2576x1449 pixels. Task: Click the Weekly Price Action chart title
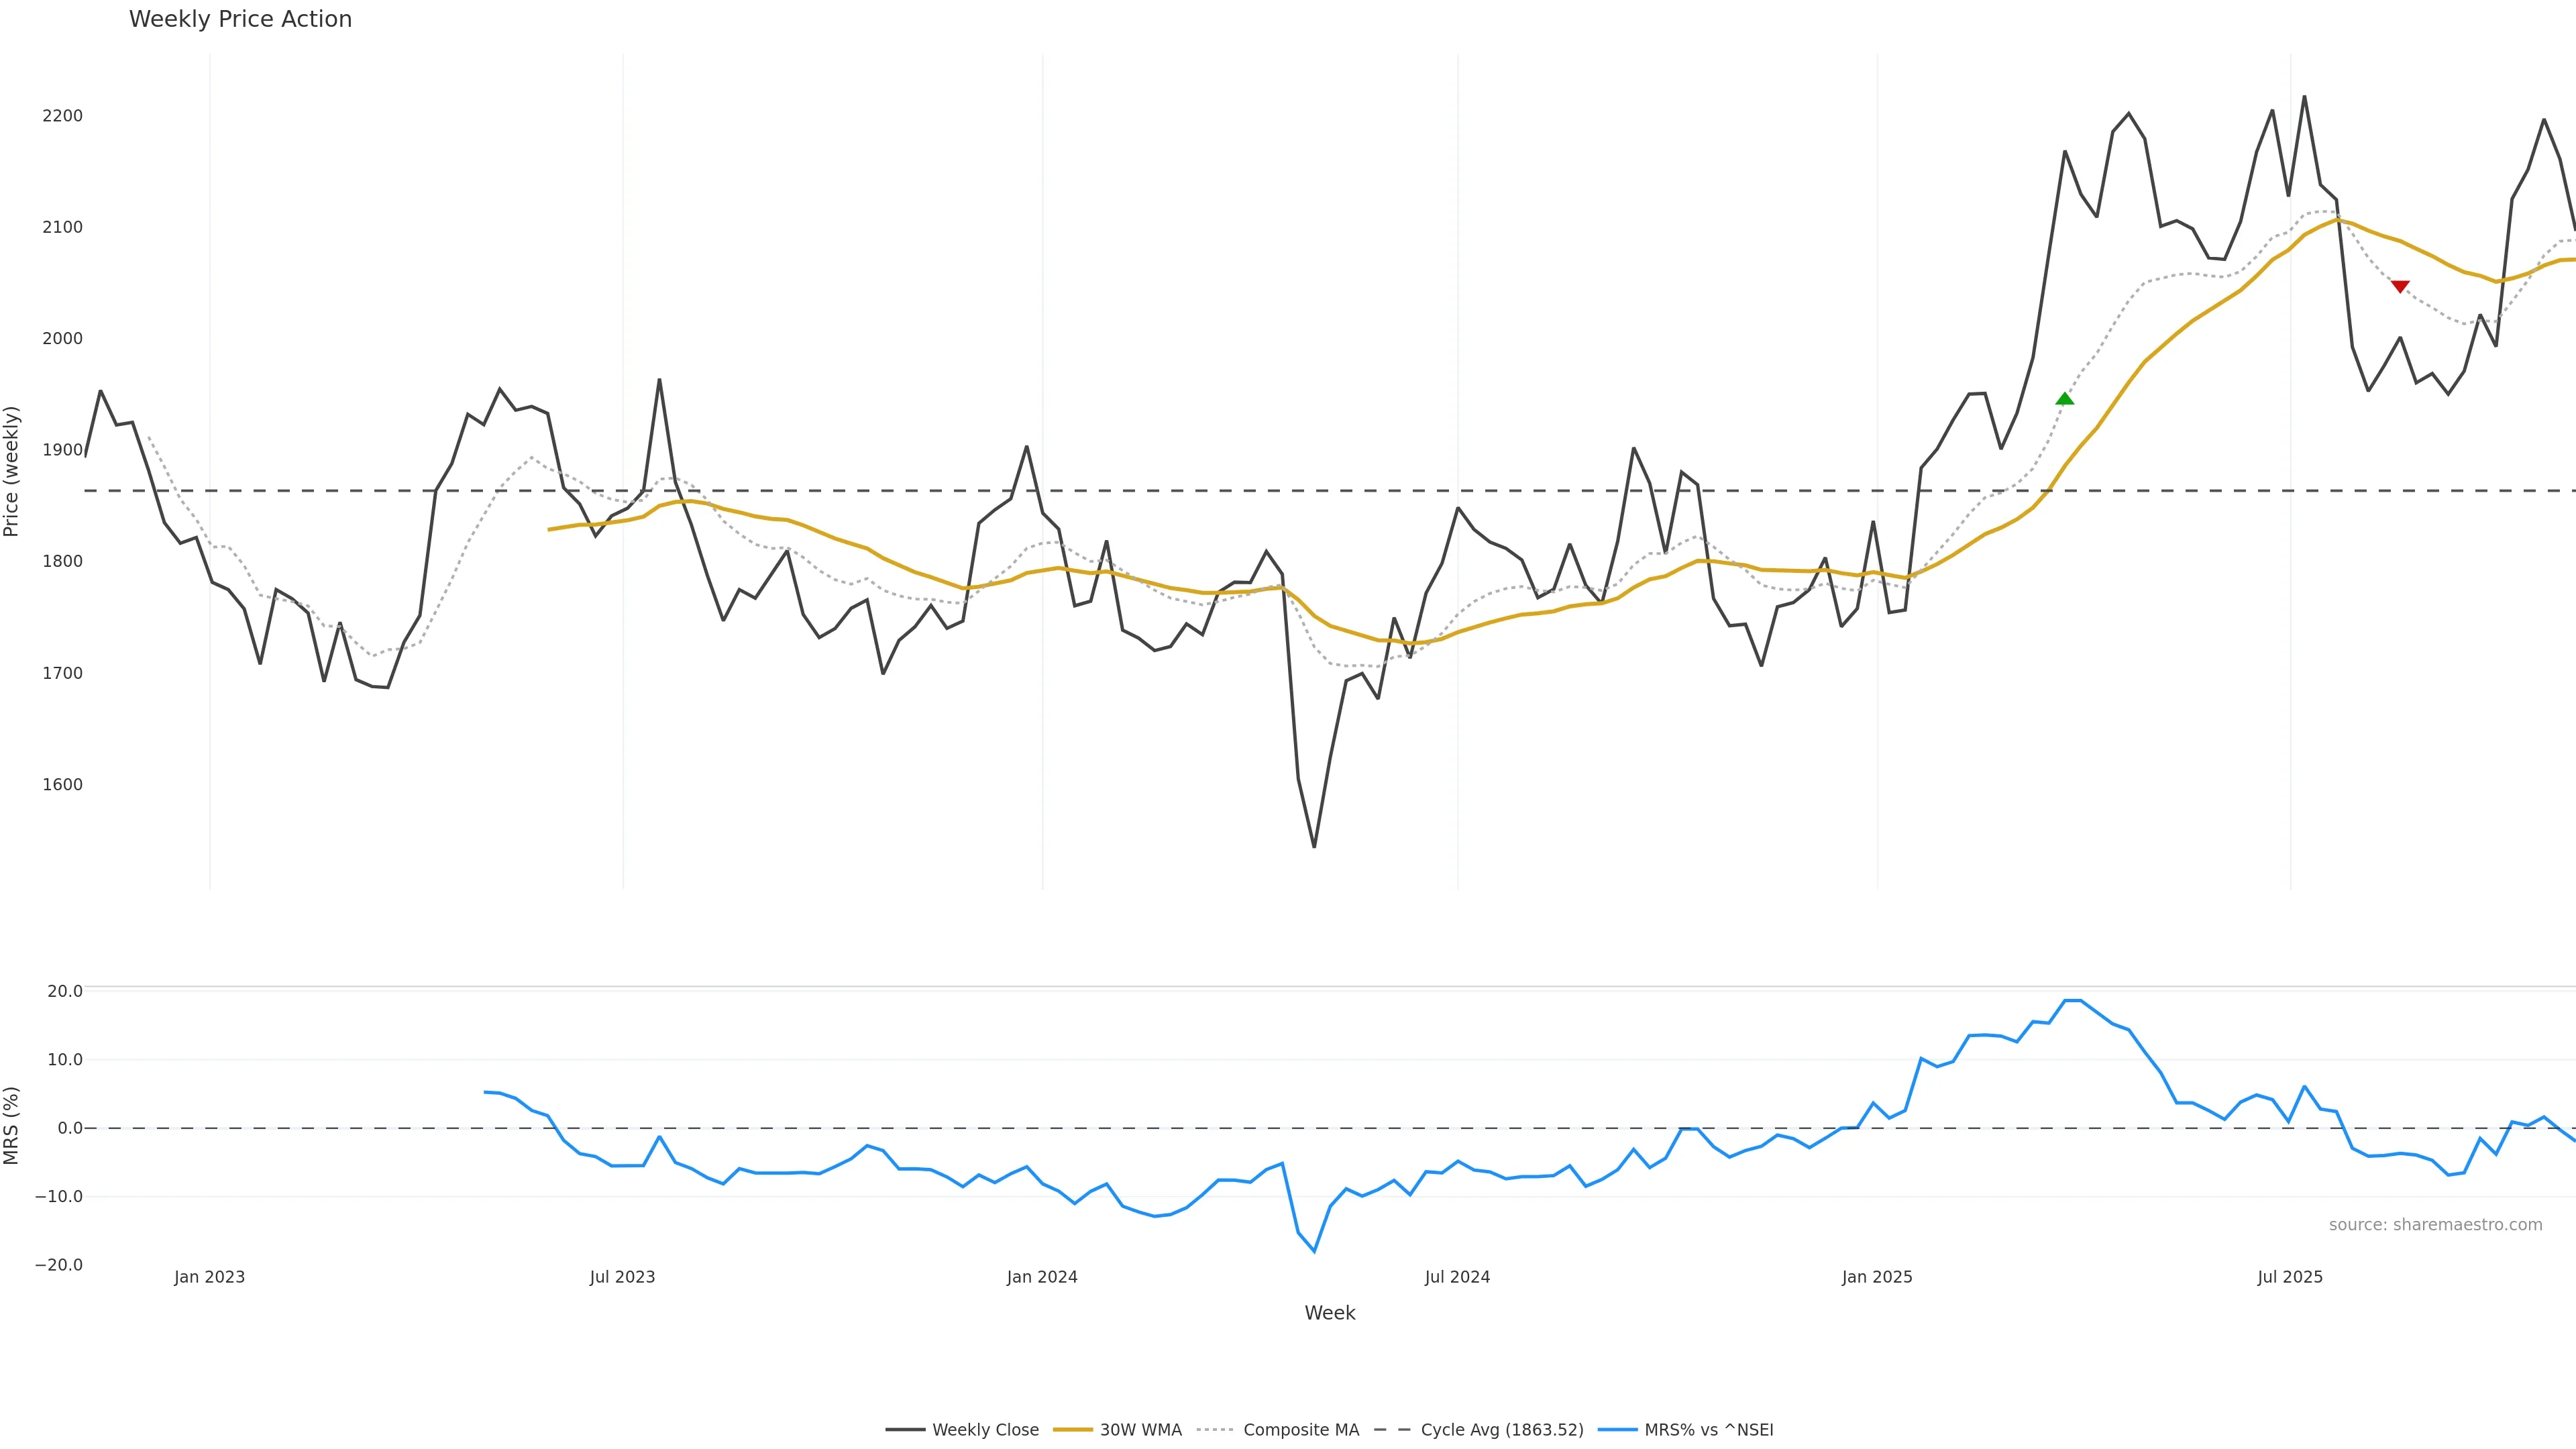click(x=240, y=19)
